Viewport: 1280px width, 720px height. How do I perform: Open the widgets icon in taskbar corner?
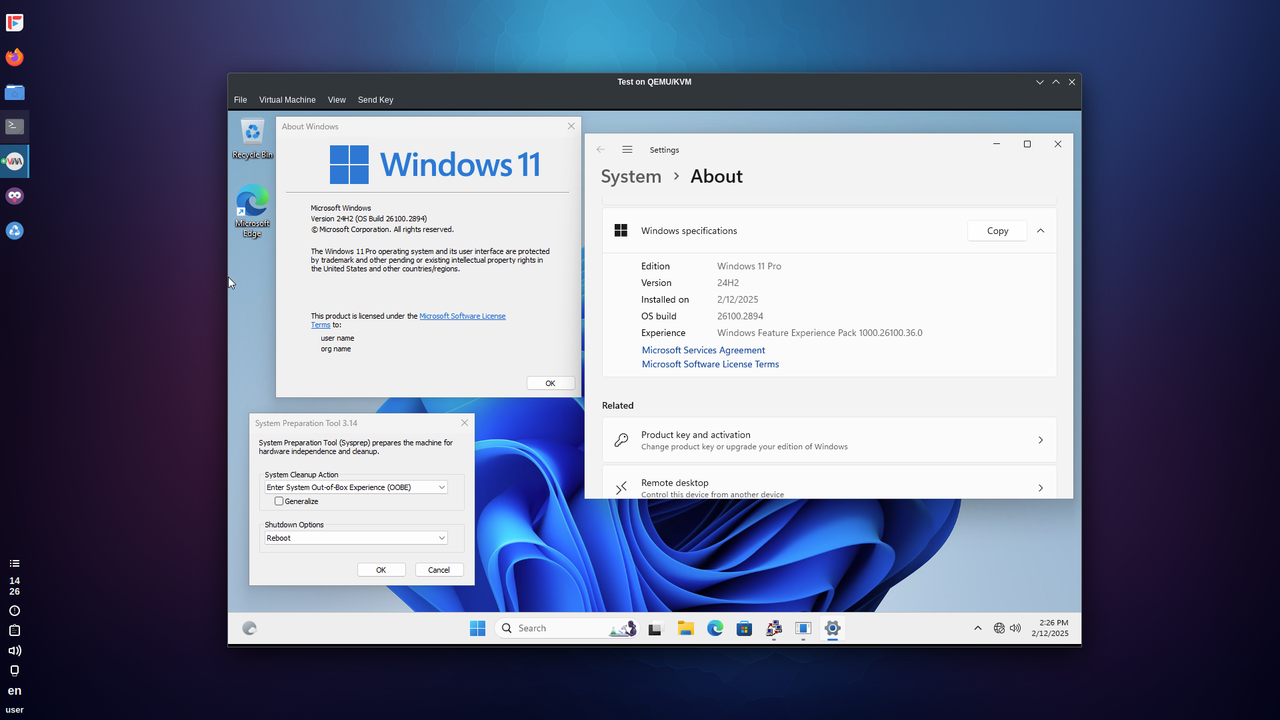pyautogui.click(x=250, y=628)
